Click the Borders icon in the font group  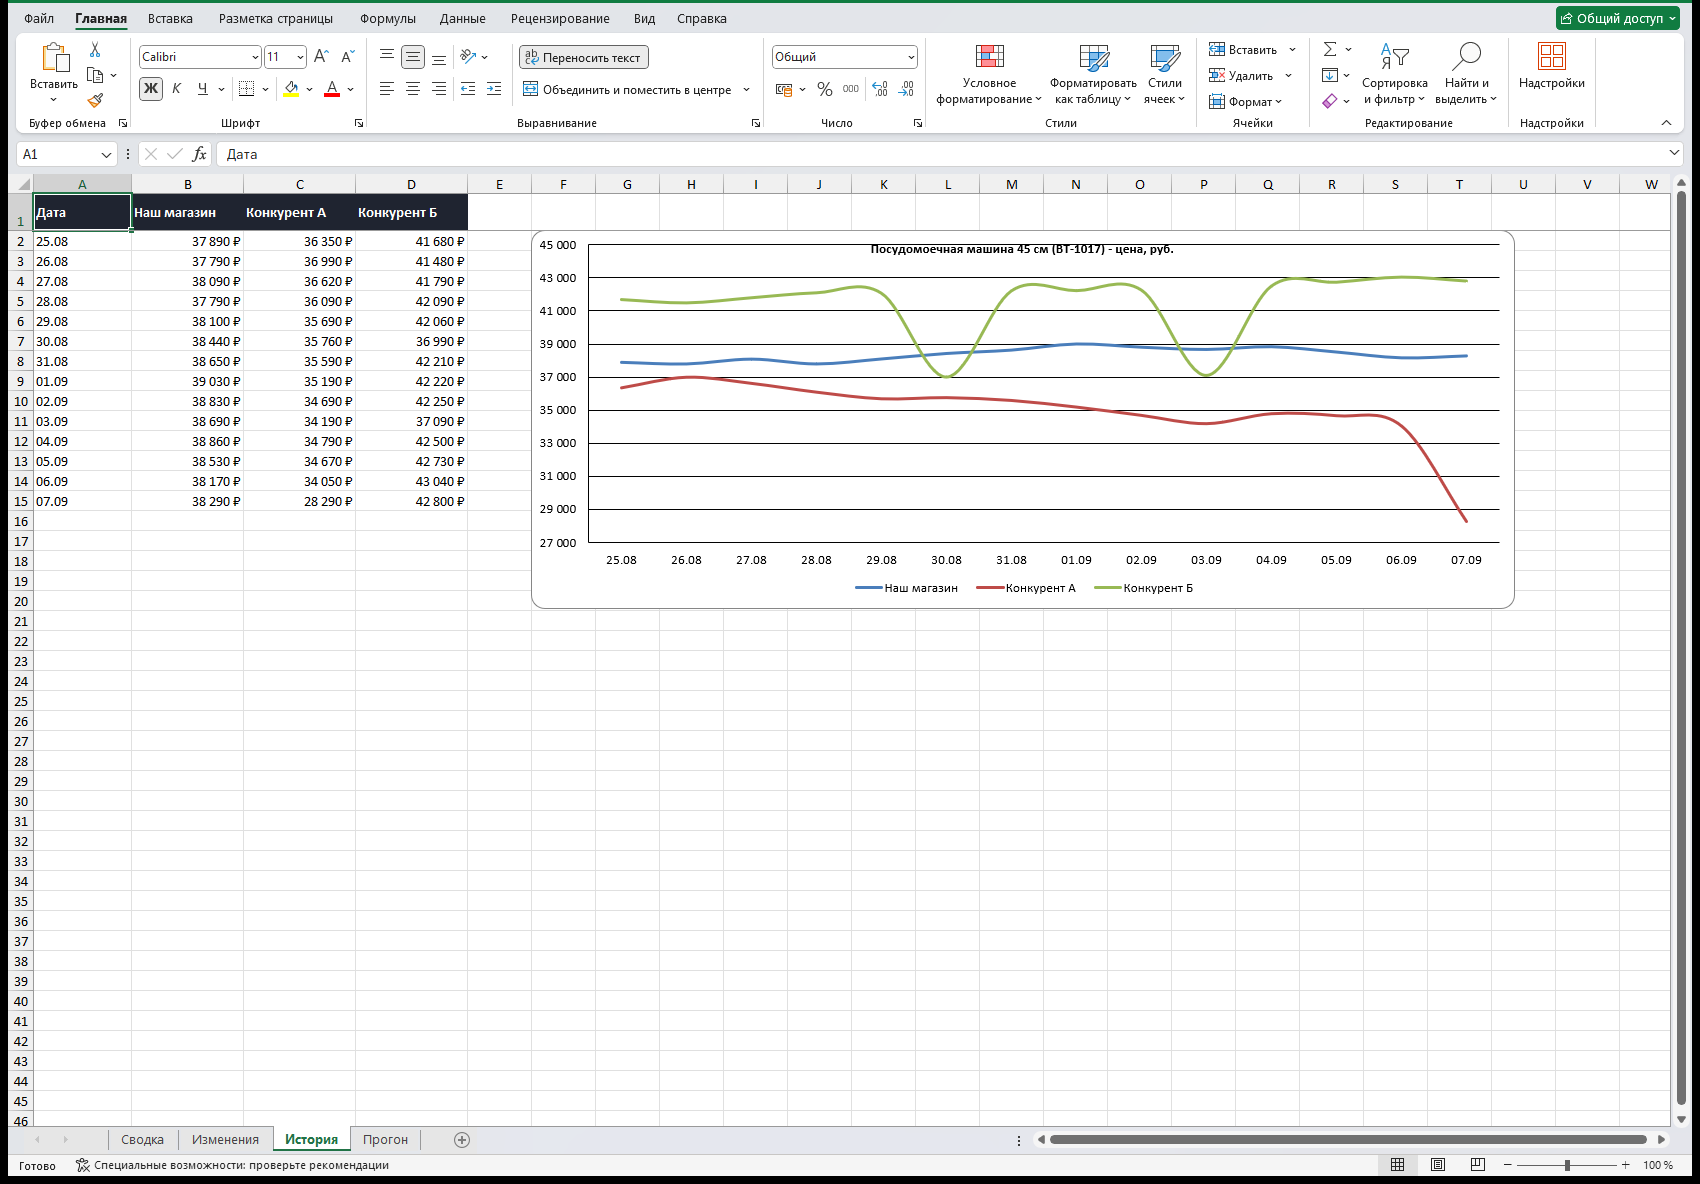tap(246, 89)
